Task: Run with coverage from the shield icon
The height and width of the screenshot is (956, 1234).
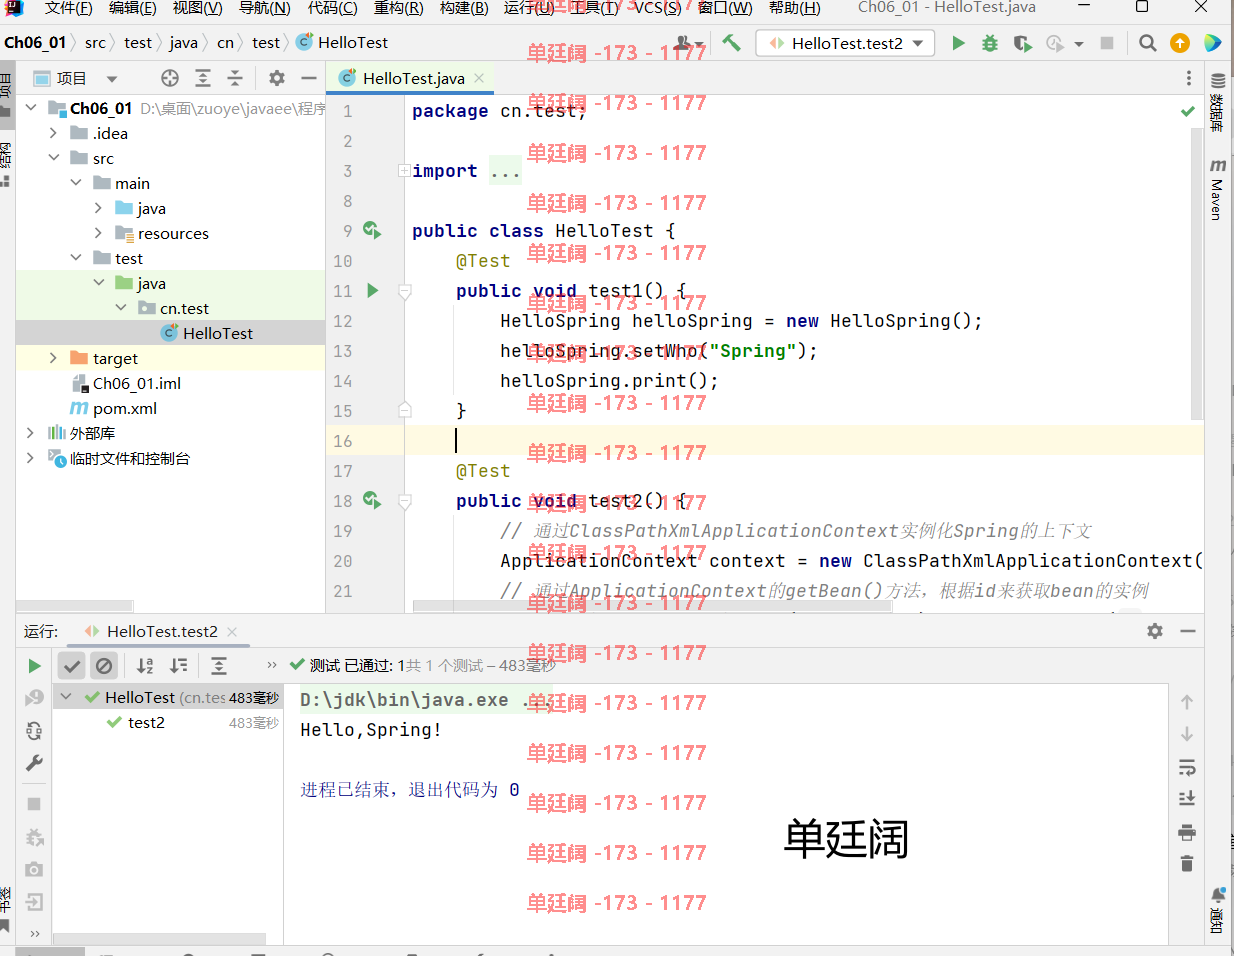Action: (1022, 43)
